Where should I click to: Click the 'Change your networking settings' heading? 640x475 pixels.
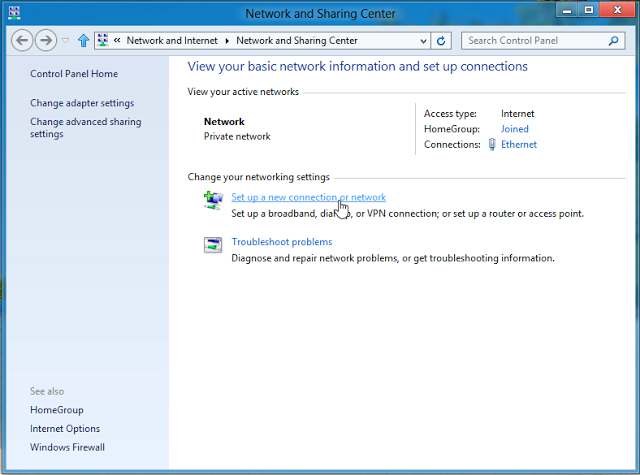(258, 177)
